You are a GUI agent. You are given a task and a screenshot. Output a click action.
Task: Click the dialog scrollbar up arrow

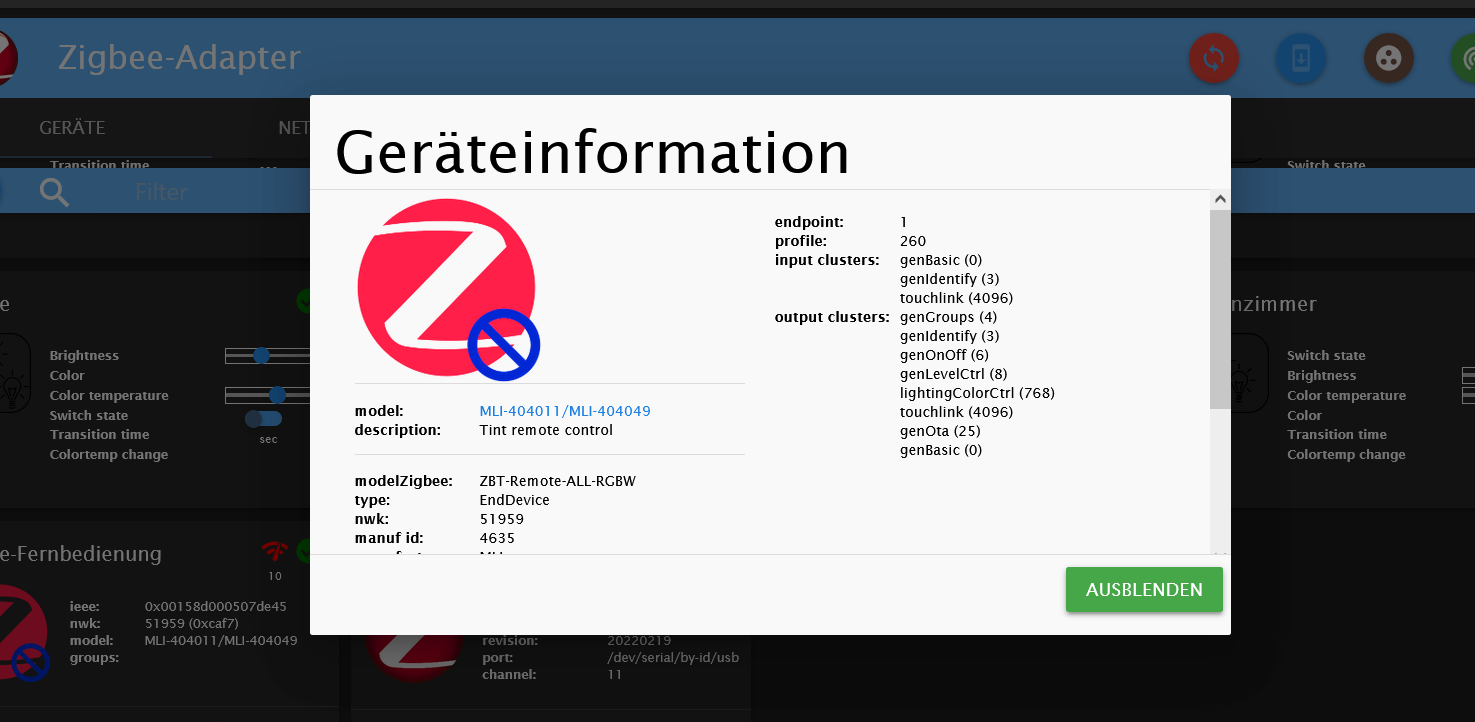coord(1220,200)
